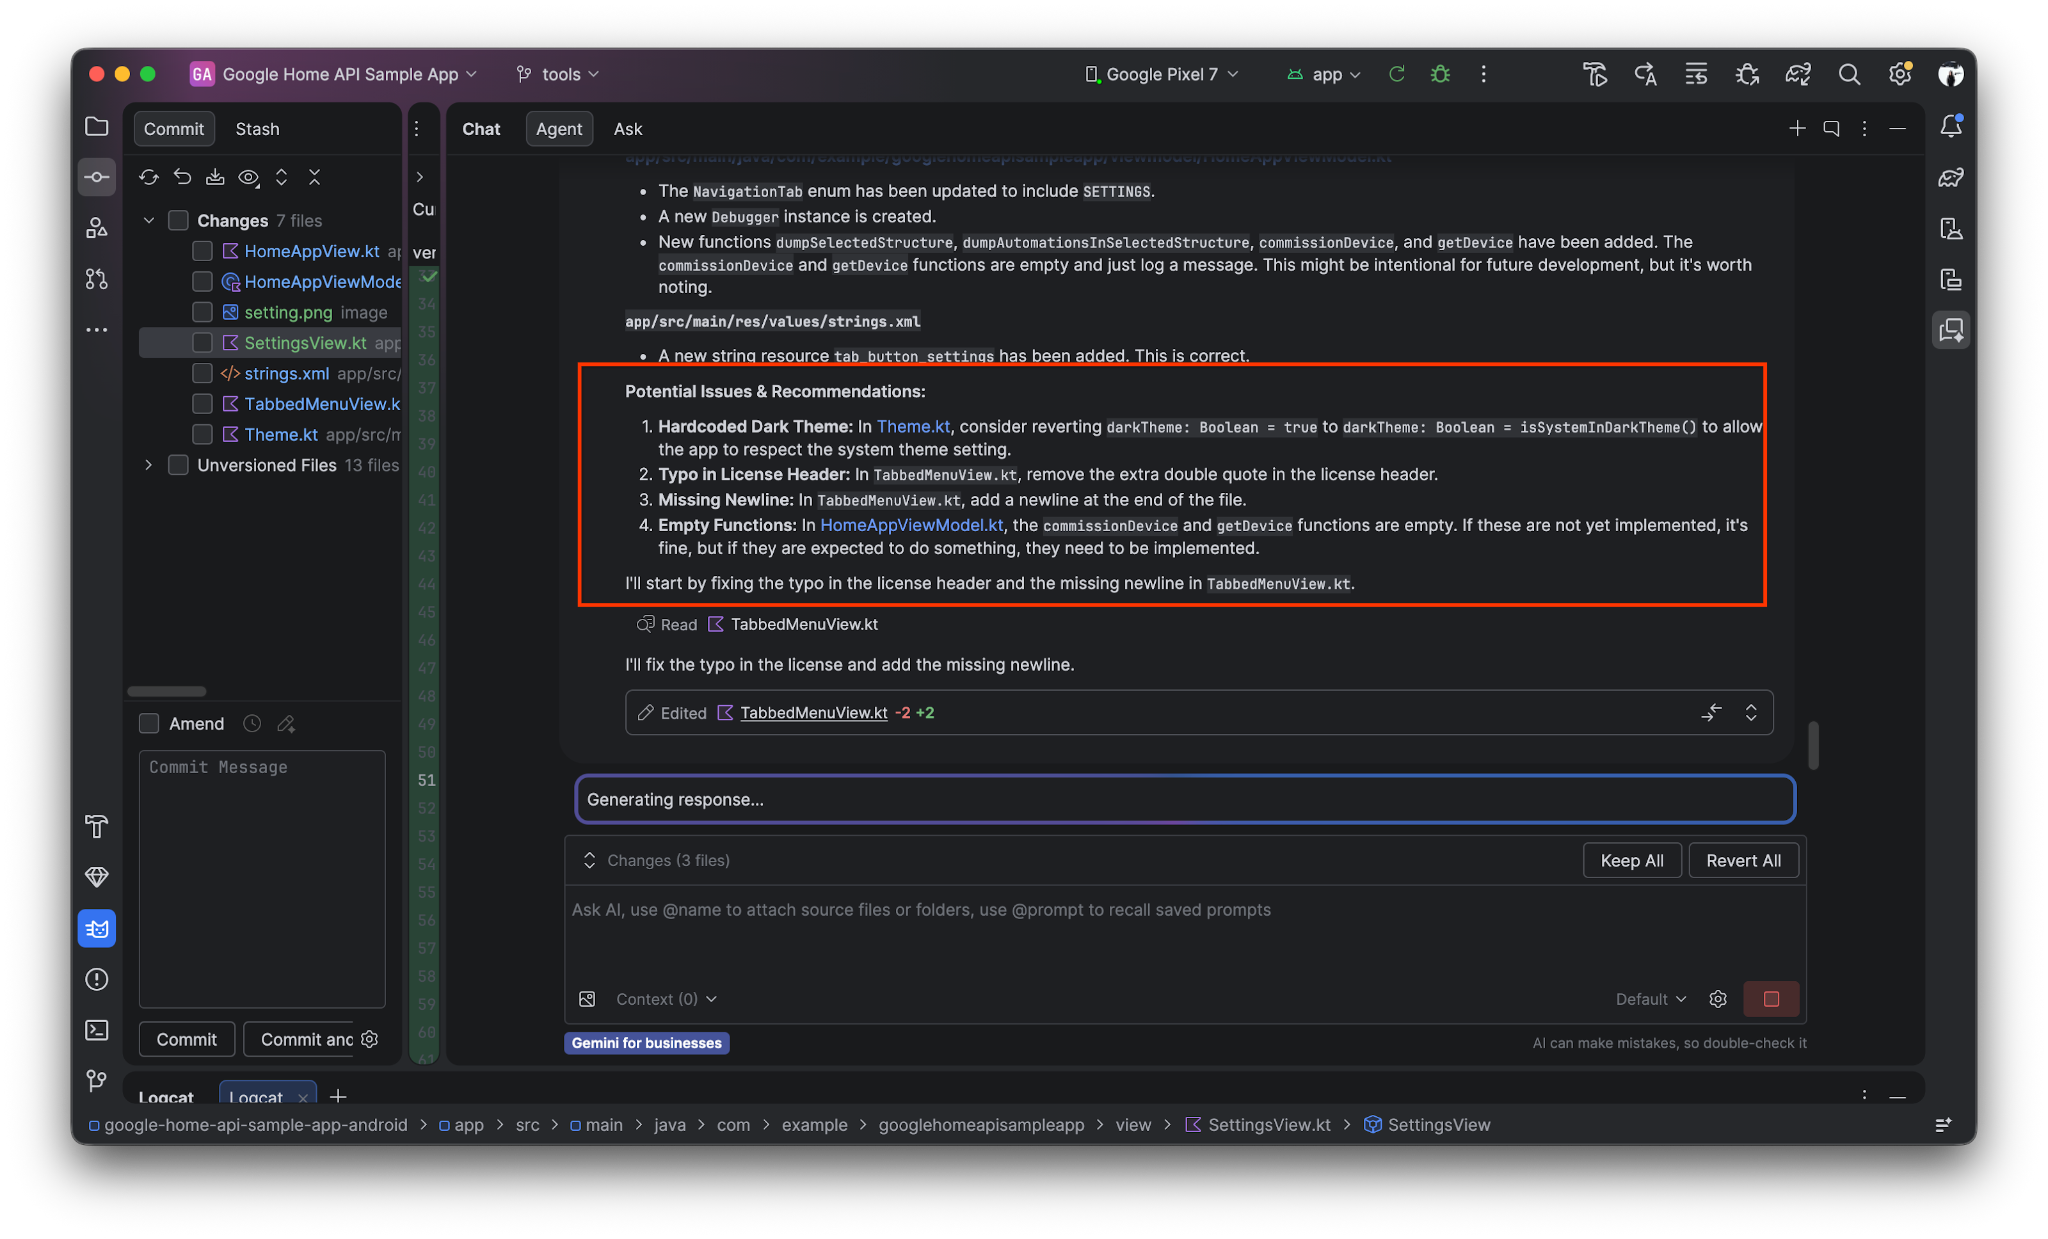Image resolution: width=2048 pixels, height=1239 pixels.
Task: Debug the app with the green bug icon
Action: pos(1440,74)
